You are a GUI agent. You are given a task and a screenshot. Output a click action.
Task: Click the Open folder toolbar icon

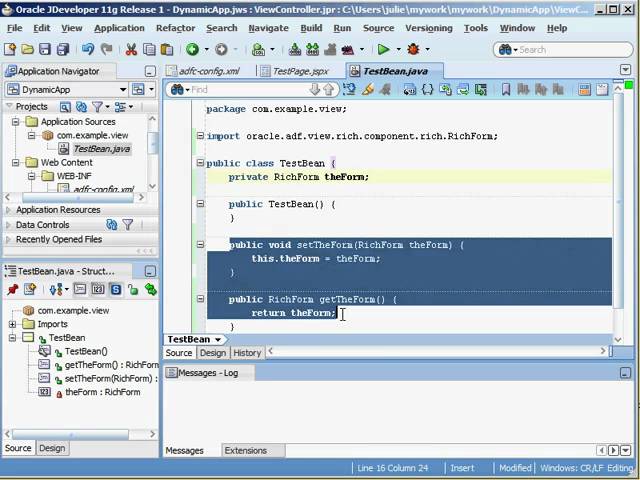[x=27, y=49]
